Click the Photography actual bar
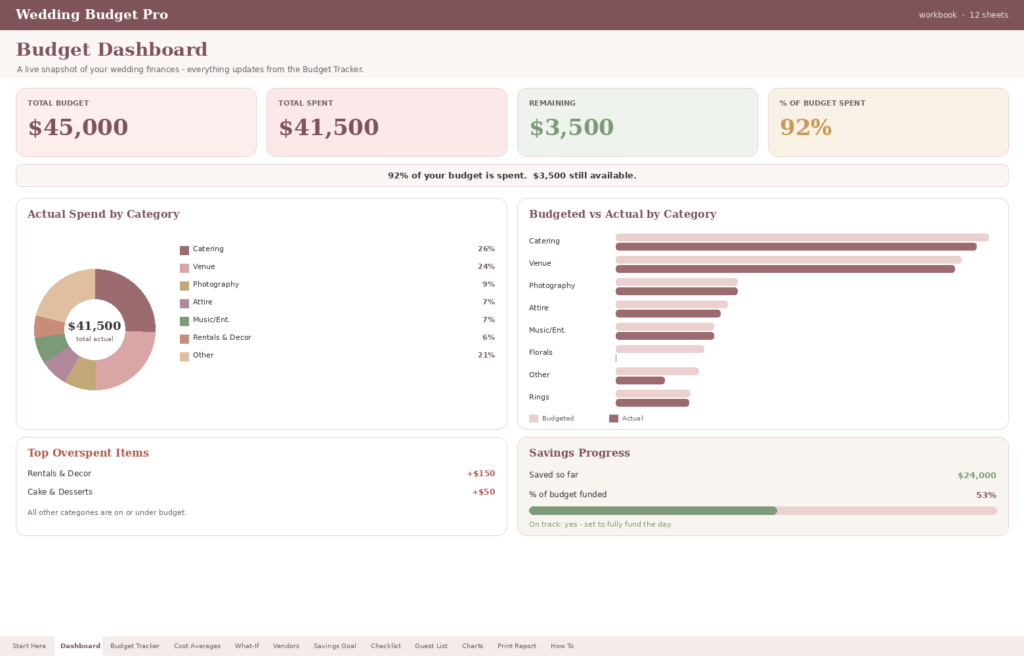Viewport: 1024px width, 656px height. coord(677,291)
